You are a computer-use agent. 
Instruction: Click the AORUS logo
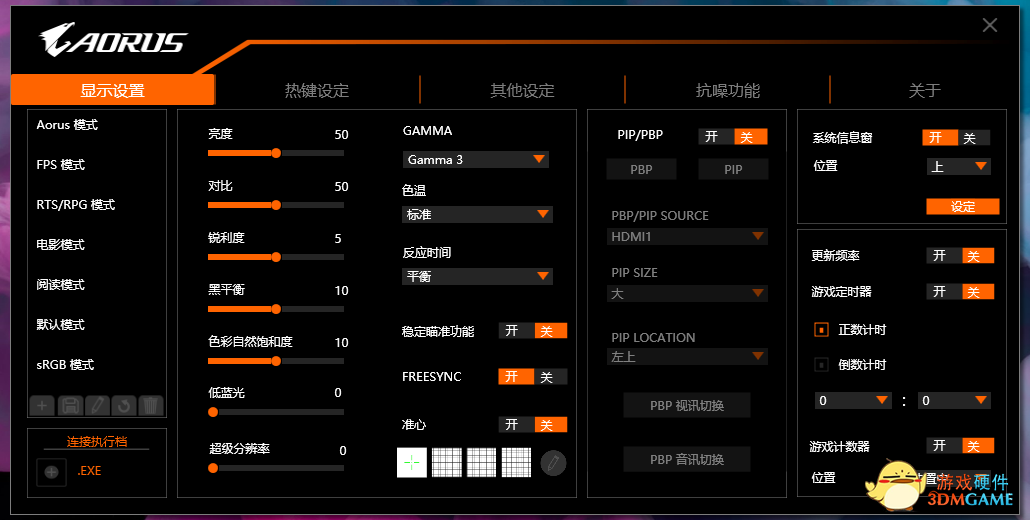tap(113, 39)
